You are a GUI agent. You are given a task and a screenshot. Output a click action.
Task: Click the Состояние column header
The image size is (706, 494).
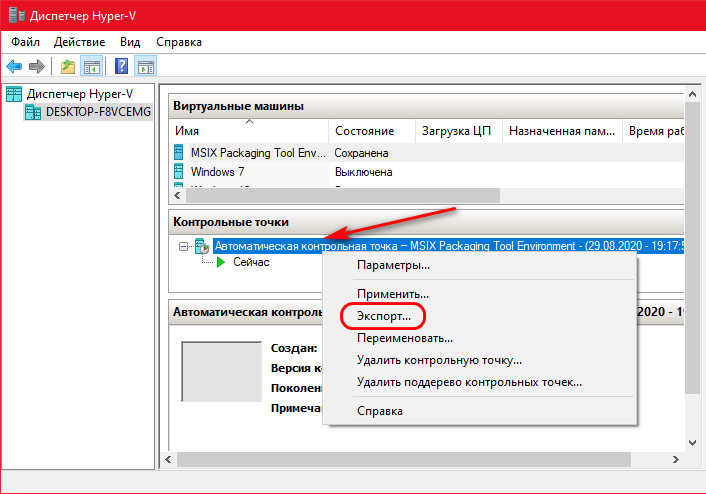point(372,131)
